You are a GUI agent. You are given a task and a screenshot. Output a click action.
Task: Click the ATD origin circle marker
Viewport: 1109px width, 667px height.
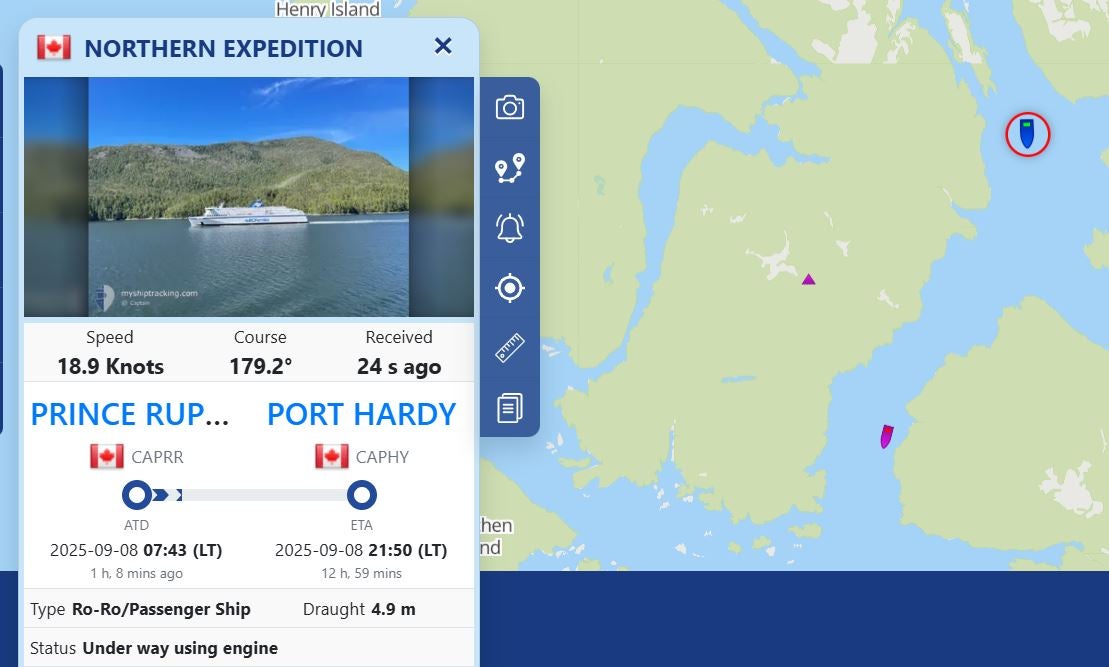137,494
